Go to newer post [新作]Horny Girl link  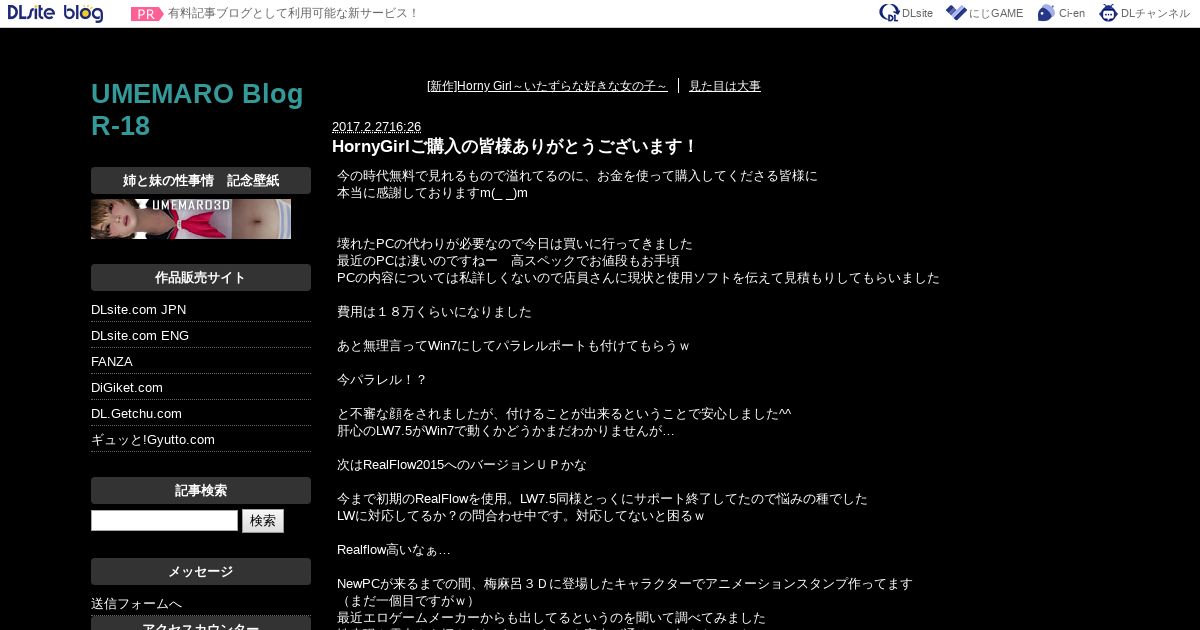(547, 86)
